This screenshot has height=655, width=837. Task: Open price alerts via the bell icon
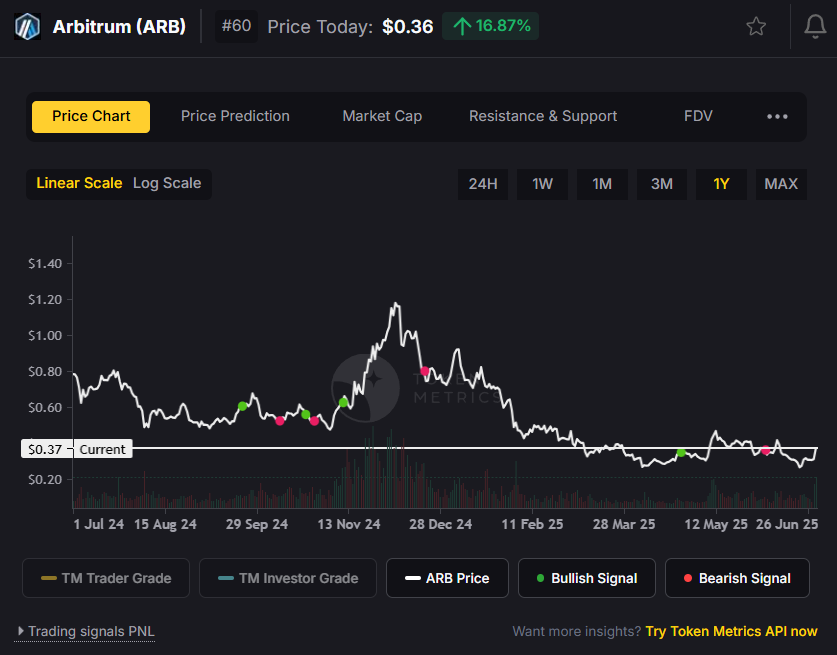point(815,26)
